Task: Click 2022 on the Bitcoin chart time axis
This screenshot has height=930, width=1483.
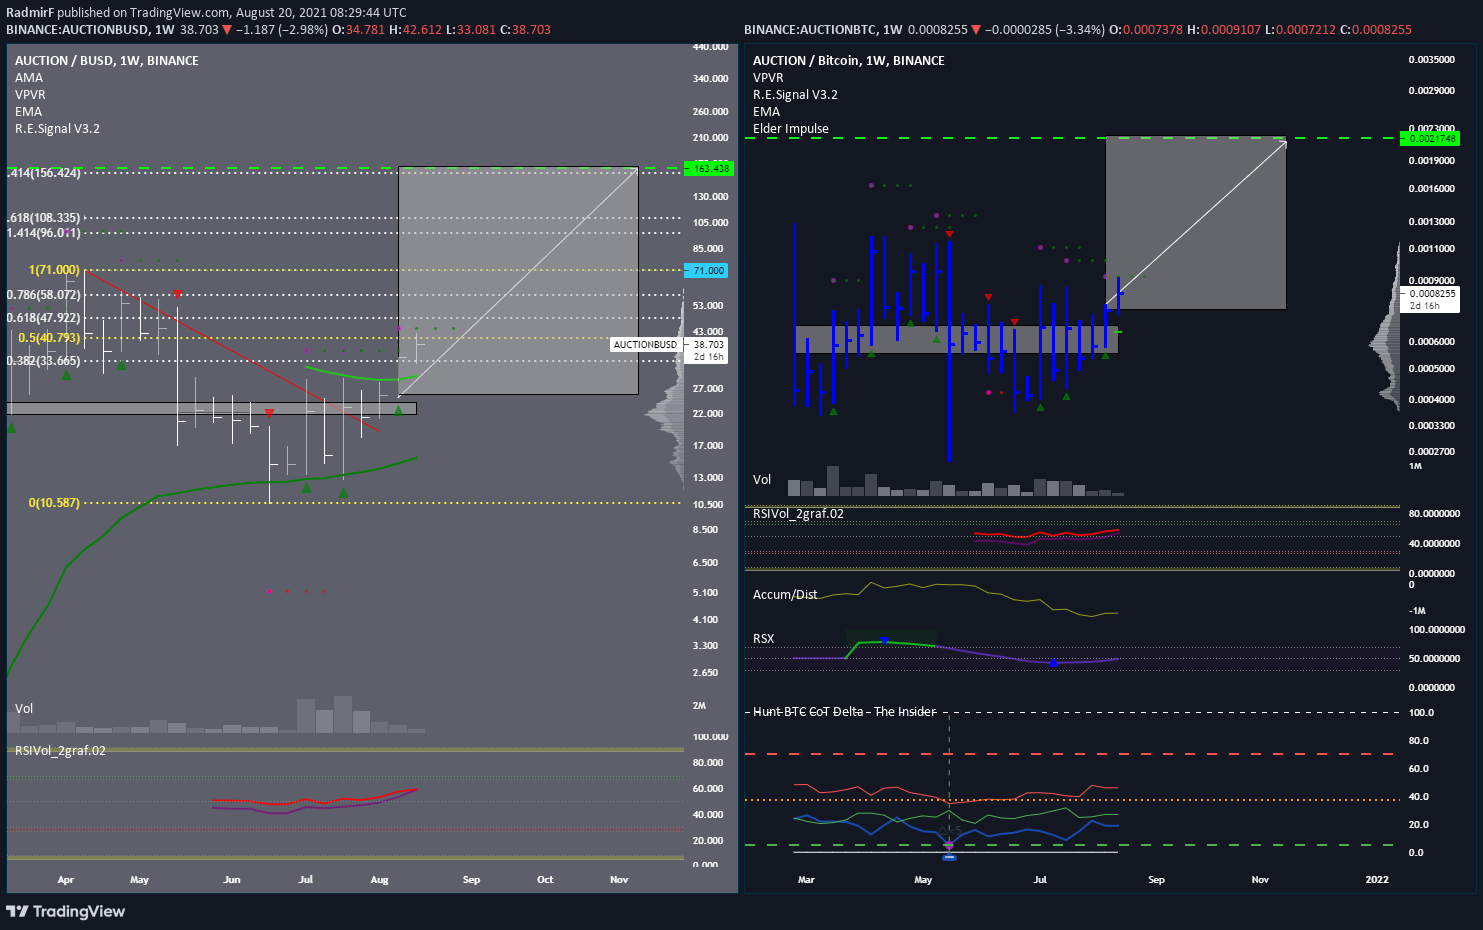Action: click(x=1377, y=880)
